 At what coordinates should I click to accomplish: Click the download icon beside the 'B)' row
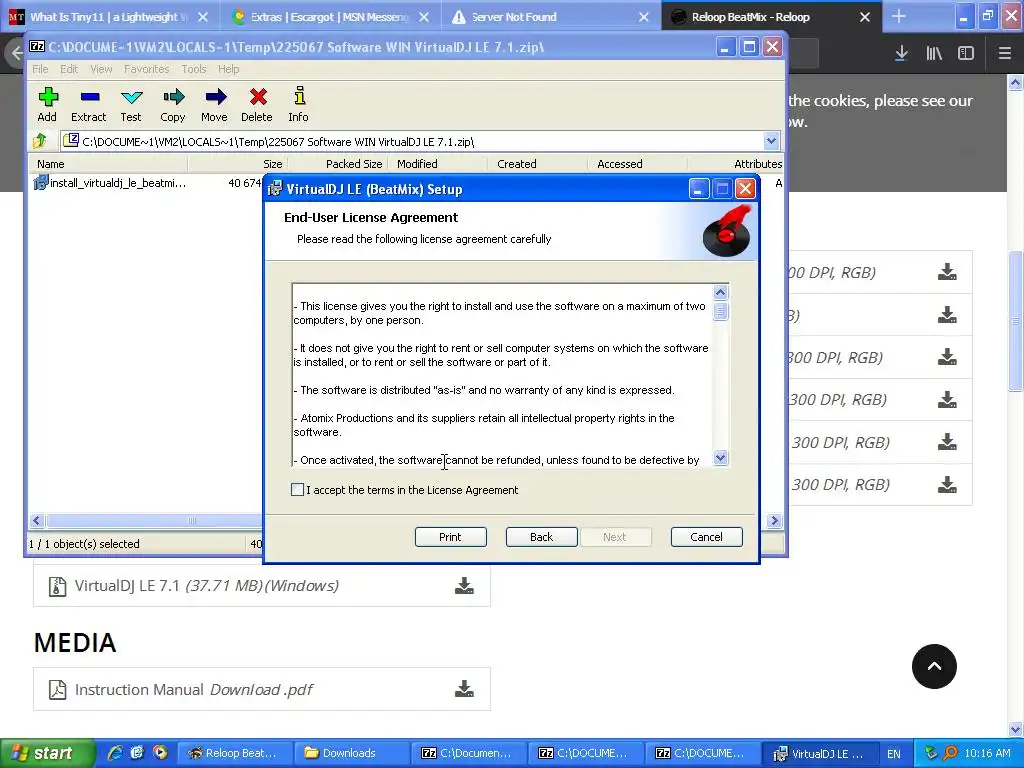click(x=947, y=315)
